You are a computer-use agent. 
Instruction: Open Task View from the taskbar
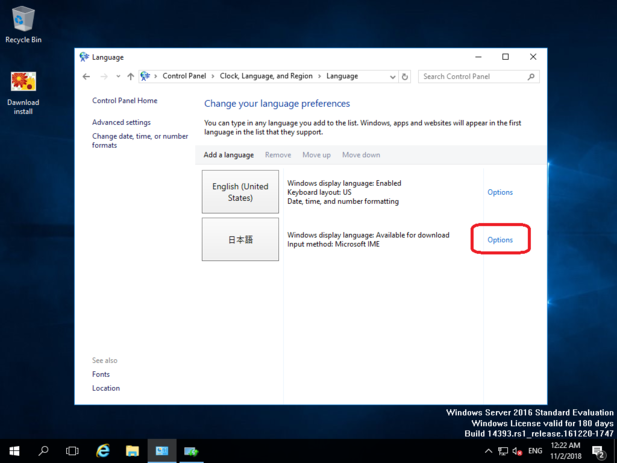pyautogui.click(x=72, y=451)
